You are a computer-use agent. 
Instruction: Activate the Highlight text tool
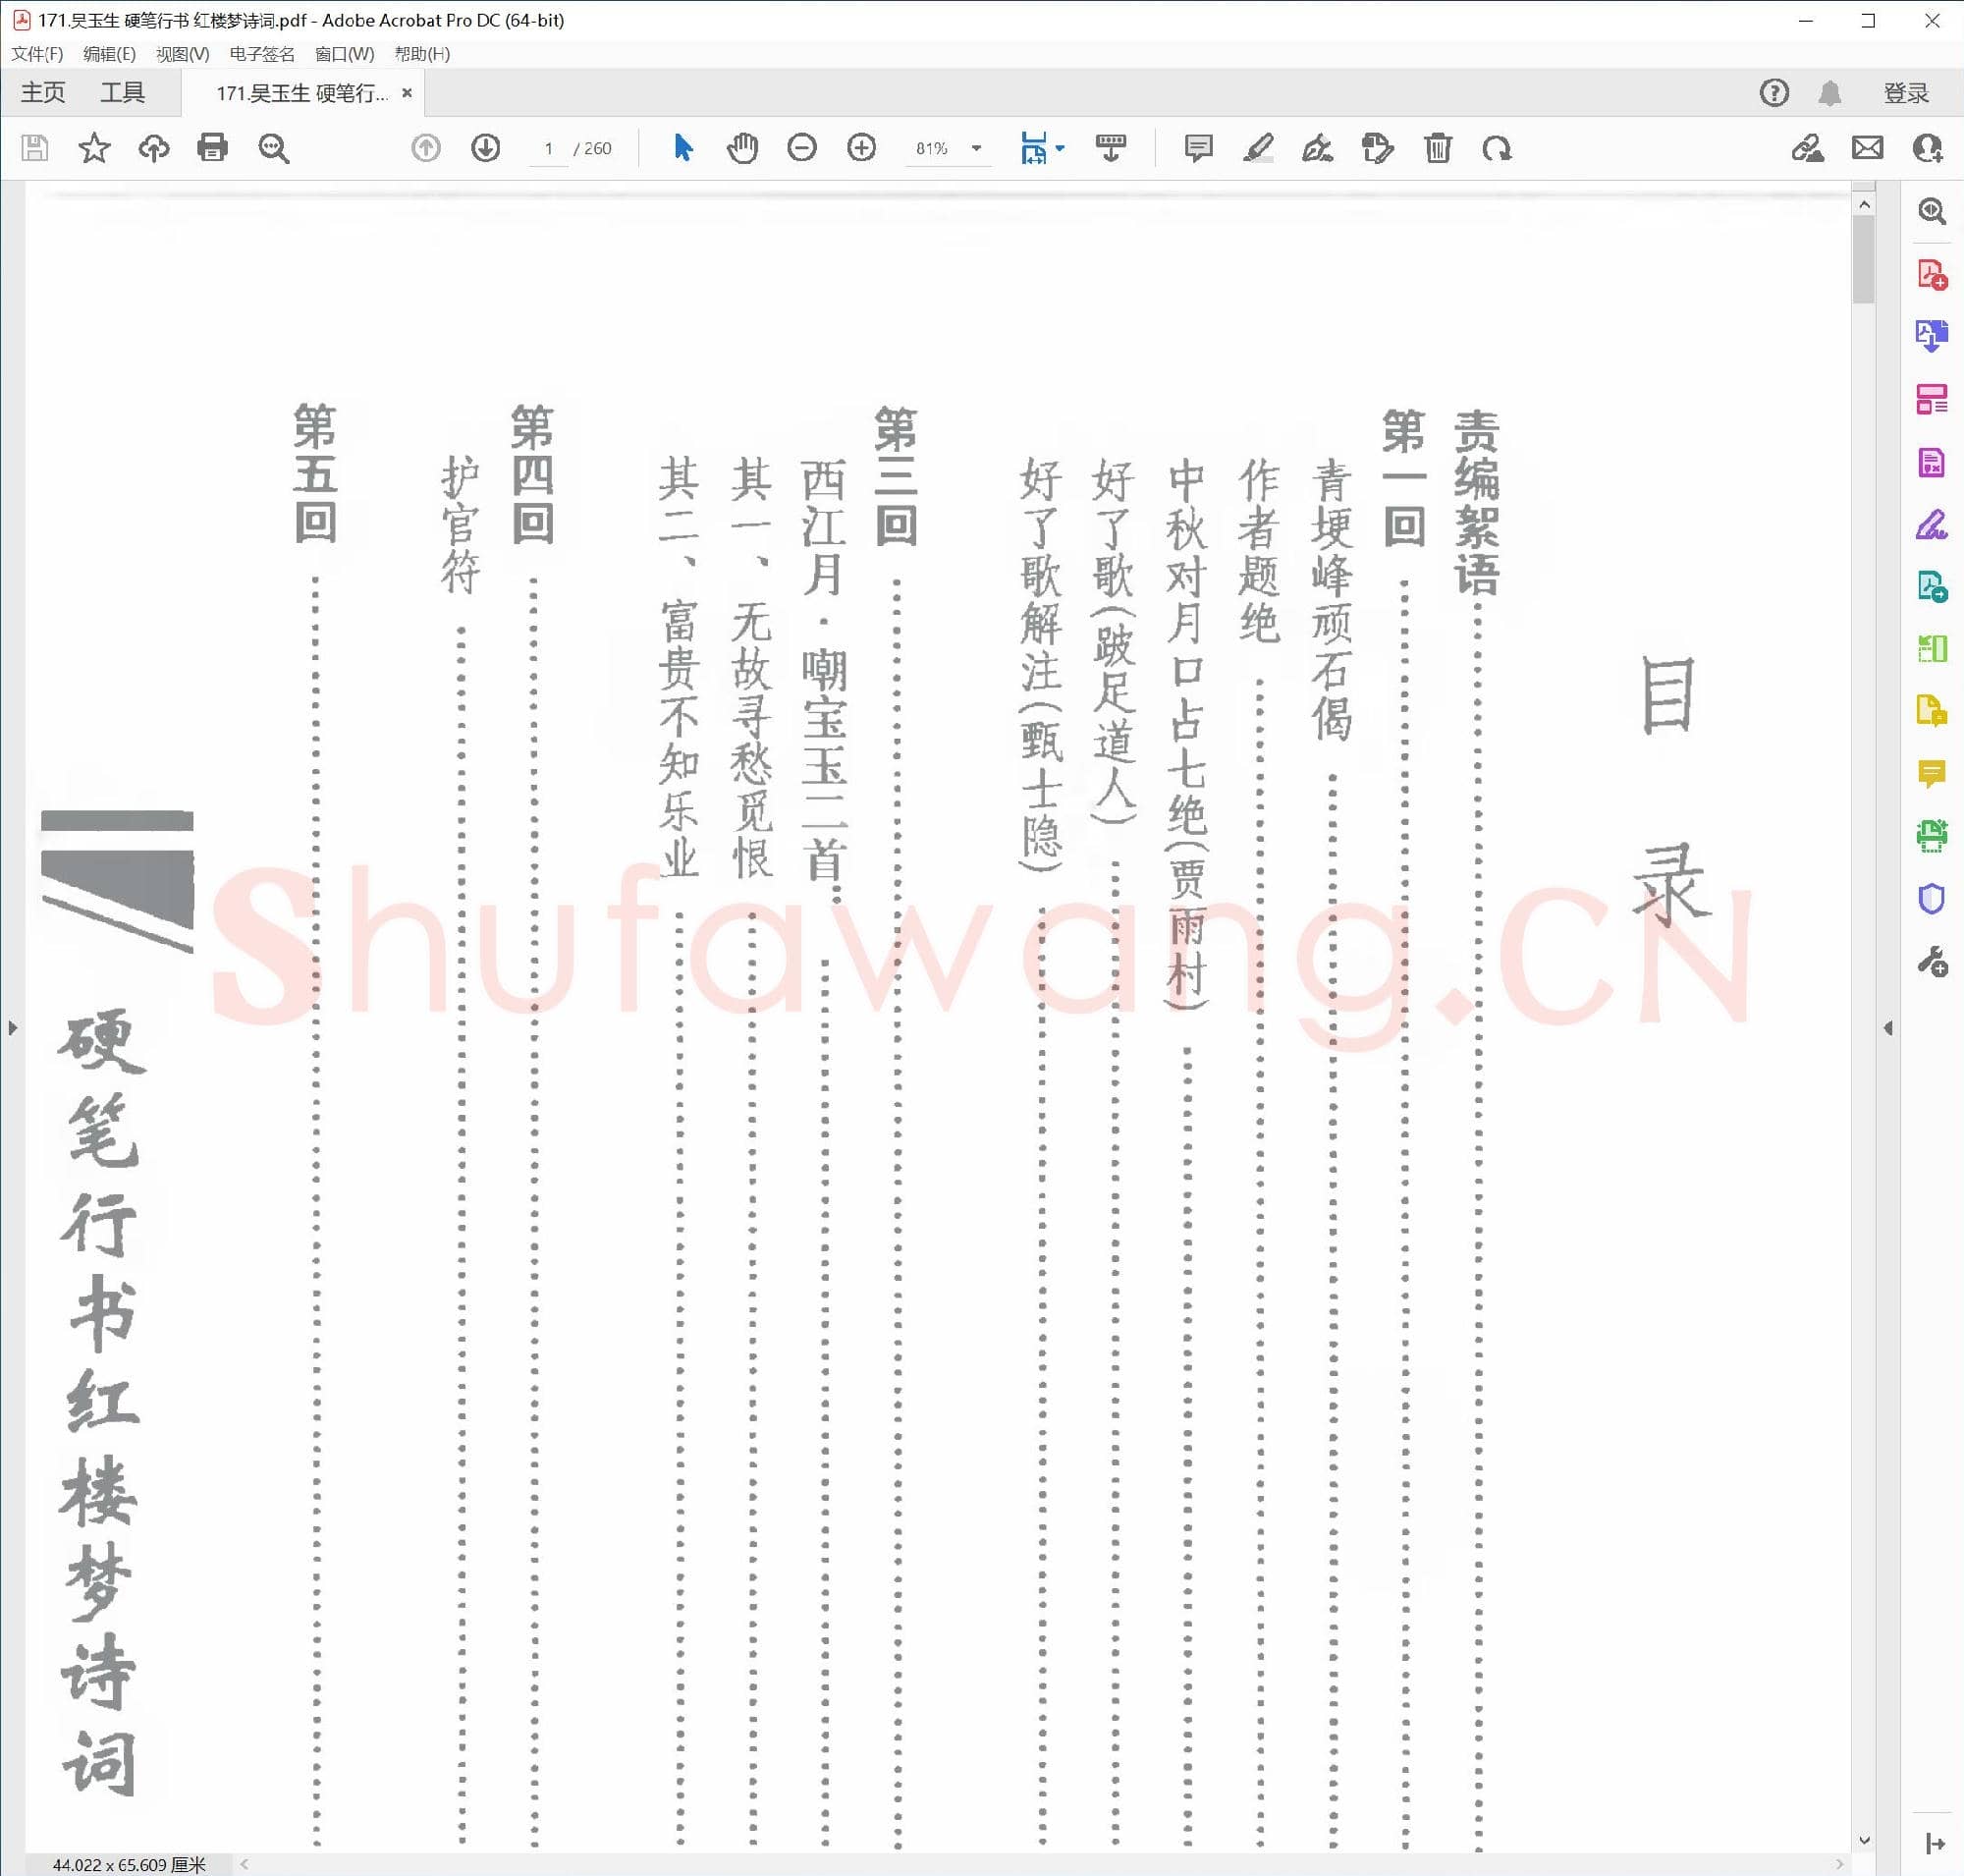(x=1258, y=148)
